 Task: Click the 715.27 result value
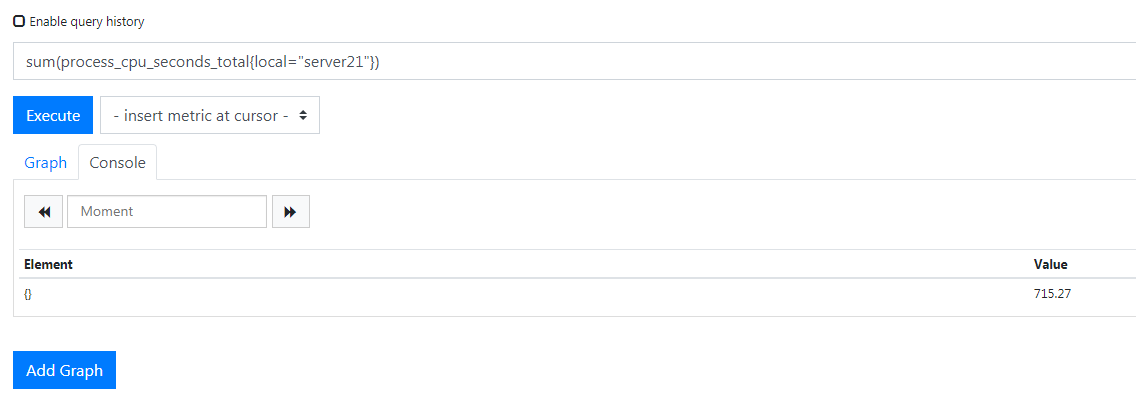coord(1052,296)
